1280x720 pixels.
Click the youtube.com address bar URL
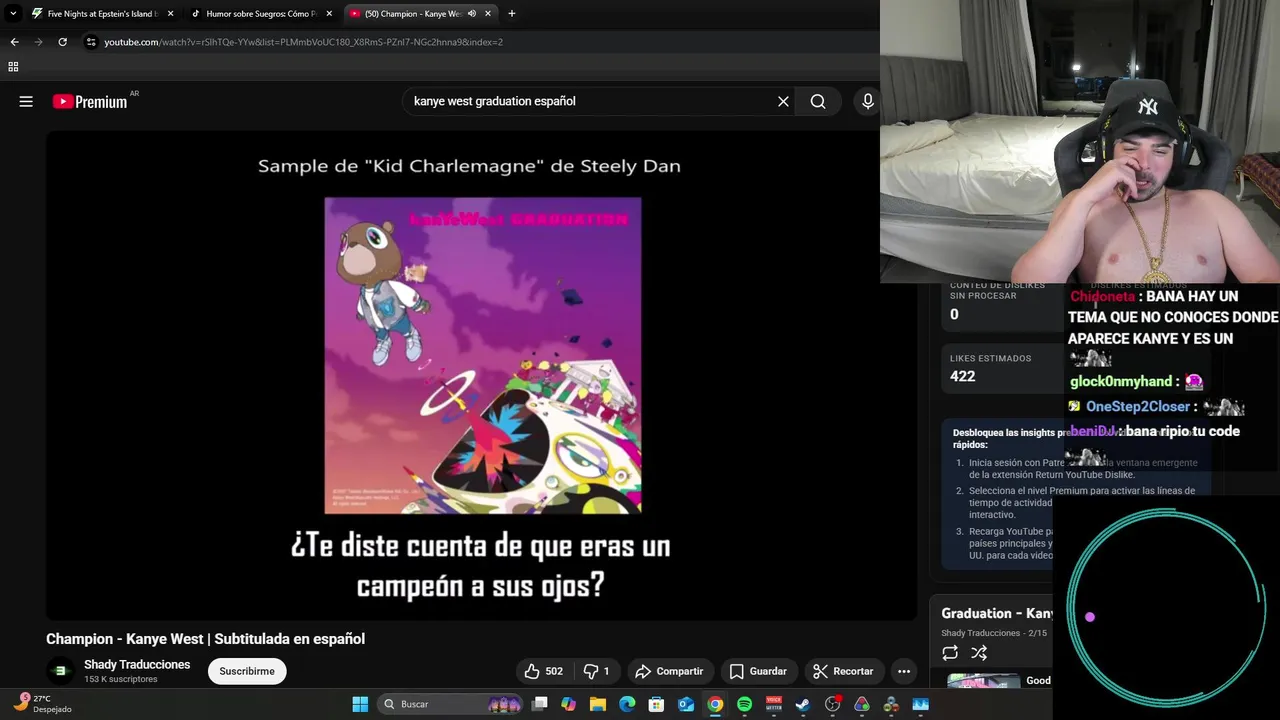pyautogui.click(x=303, y=42)
